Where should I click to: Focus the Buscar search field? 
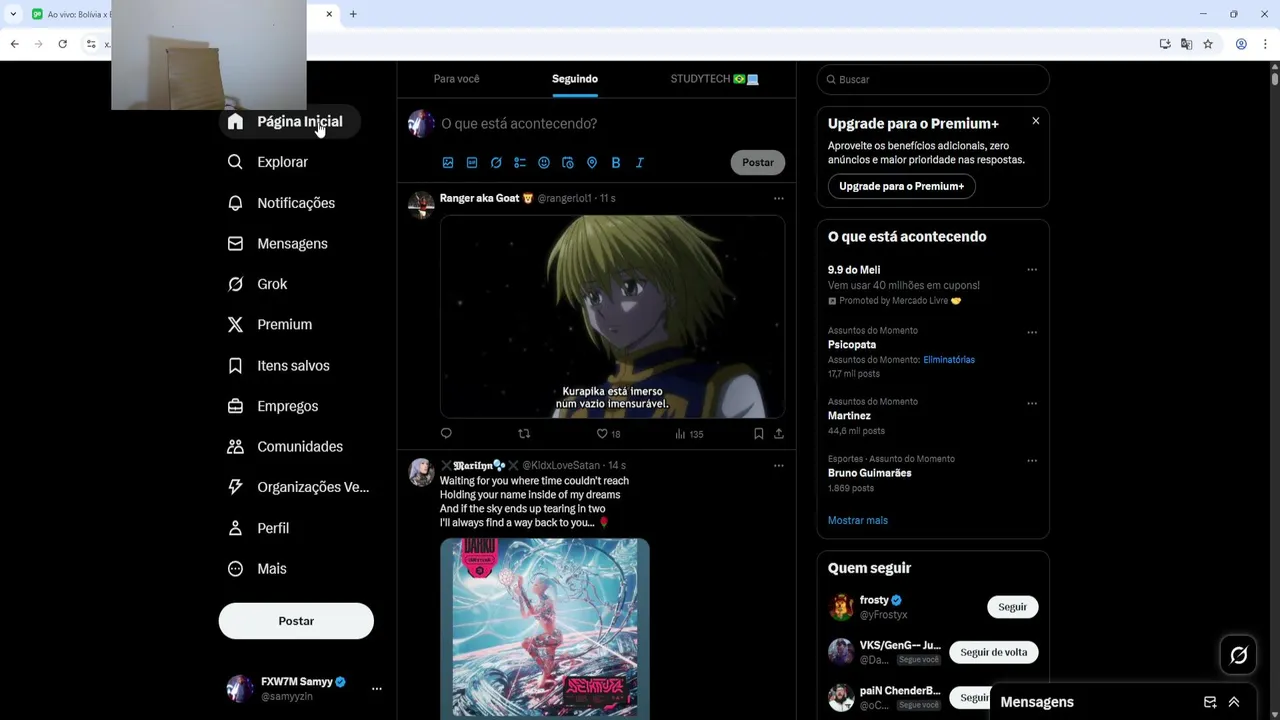click(x=933, y=79)
